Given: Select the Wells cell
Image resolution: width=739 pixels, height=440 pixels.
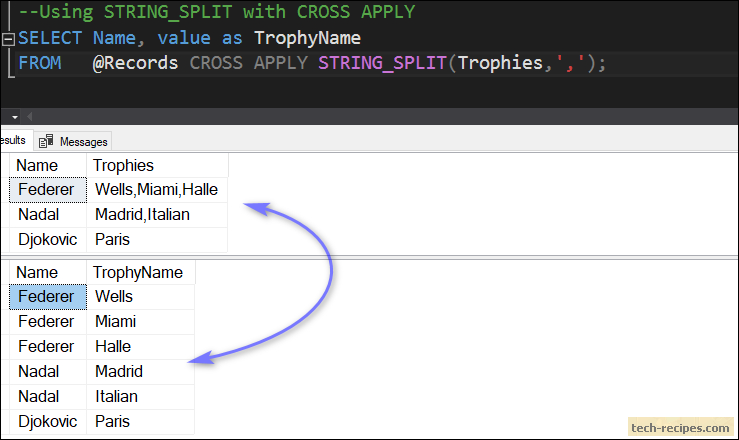Looking at the screenshot, I should (x=141, y=297).
